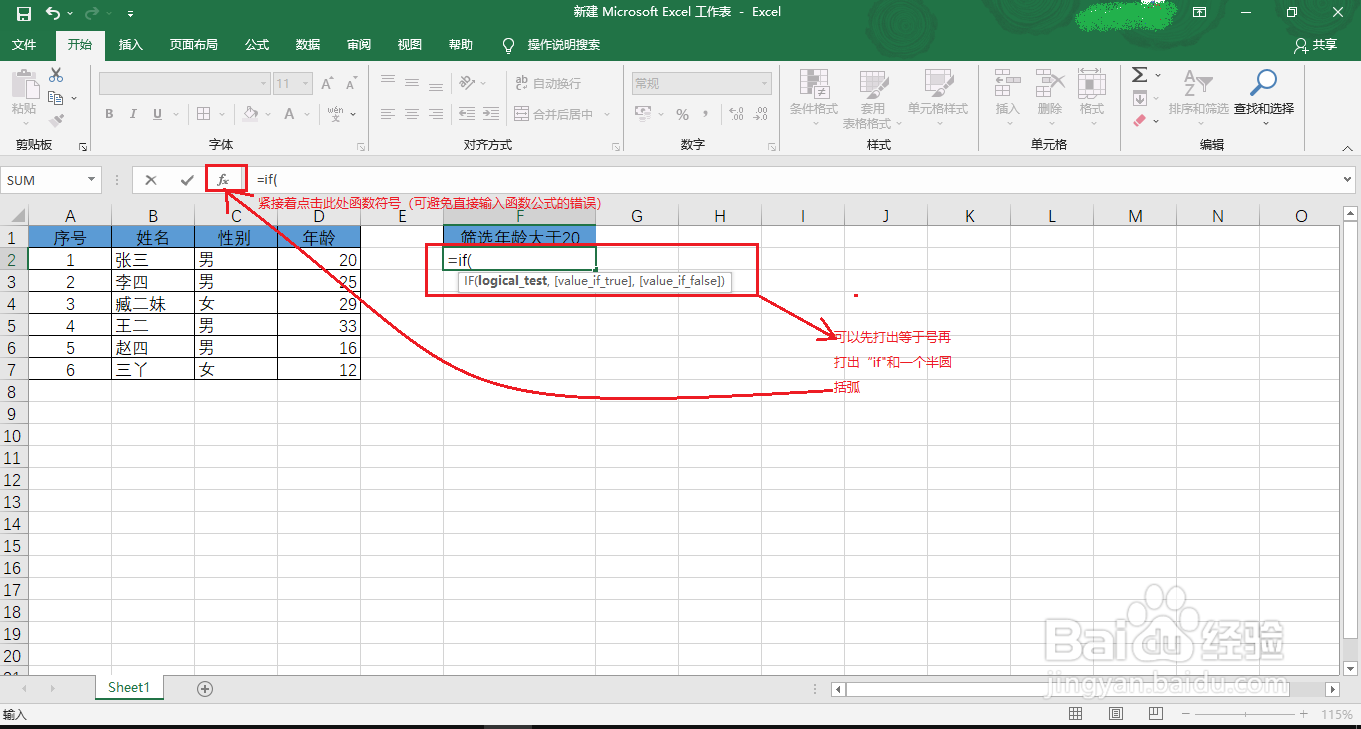
Task: Click the fx insert function button
Action: click(x=224, y=180)
